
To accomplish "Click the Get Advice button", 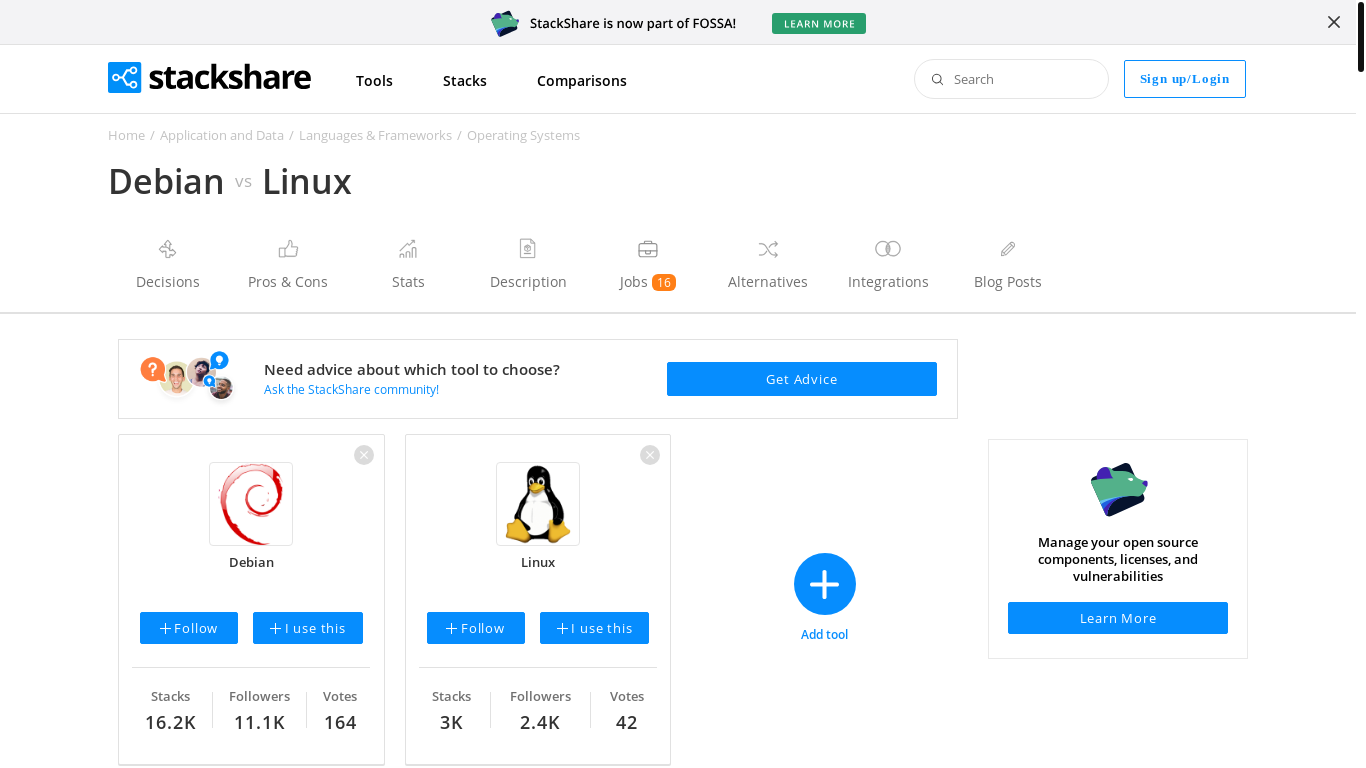I will [x=802, y=379].
